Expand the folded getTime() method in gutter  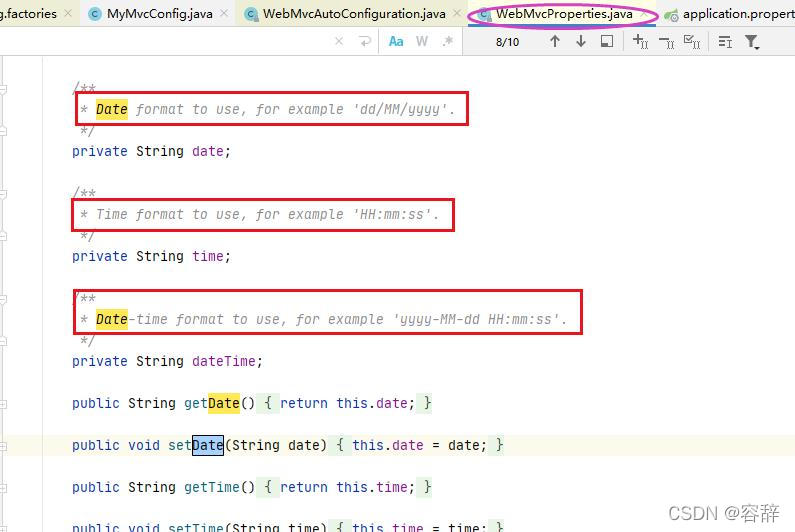pos(3,488)
